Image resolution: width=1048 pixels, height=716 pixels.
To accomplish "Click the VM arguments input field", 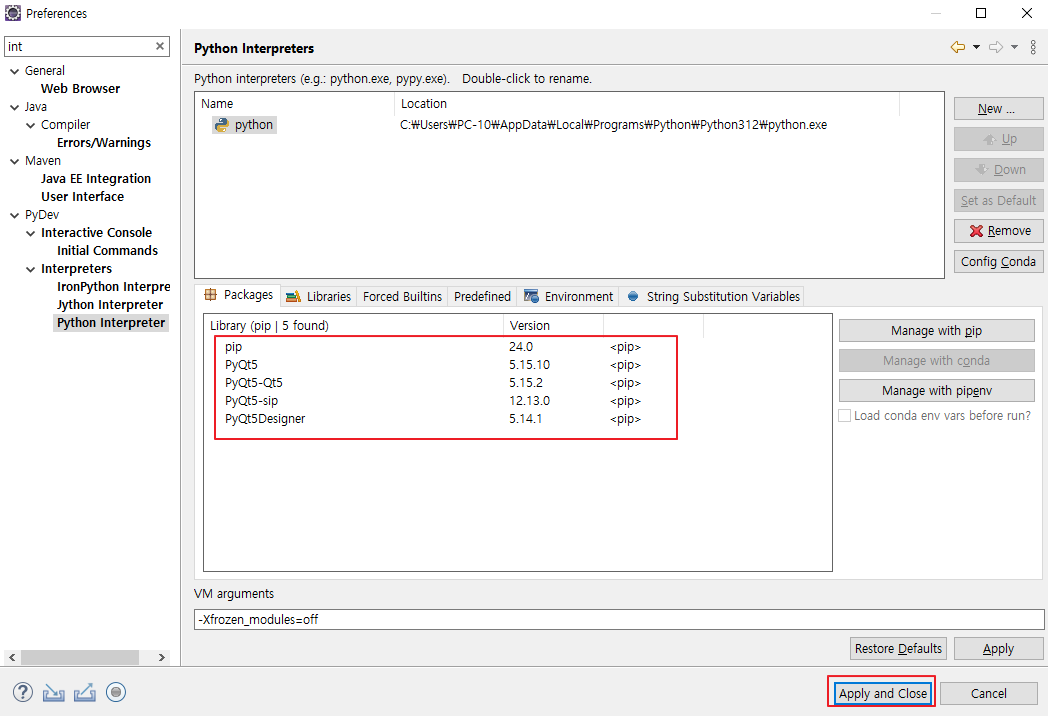I will pos(619,620).
